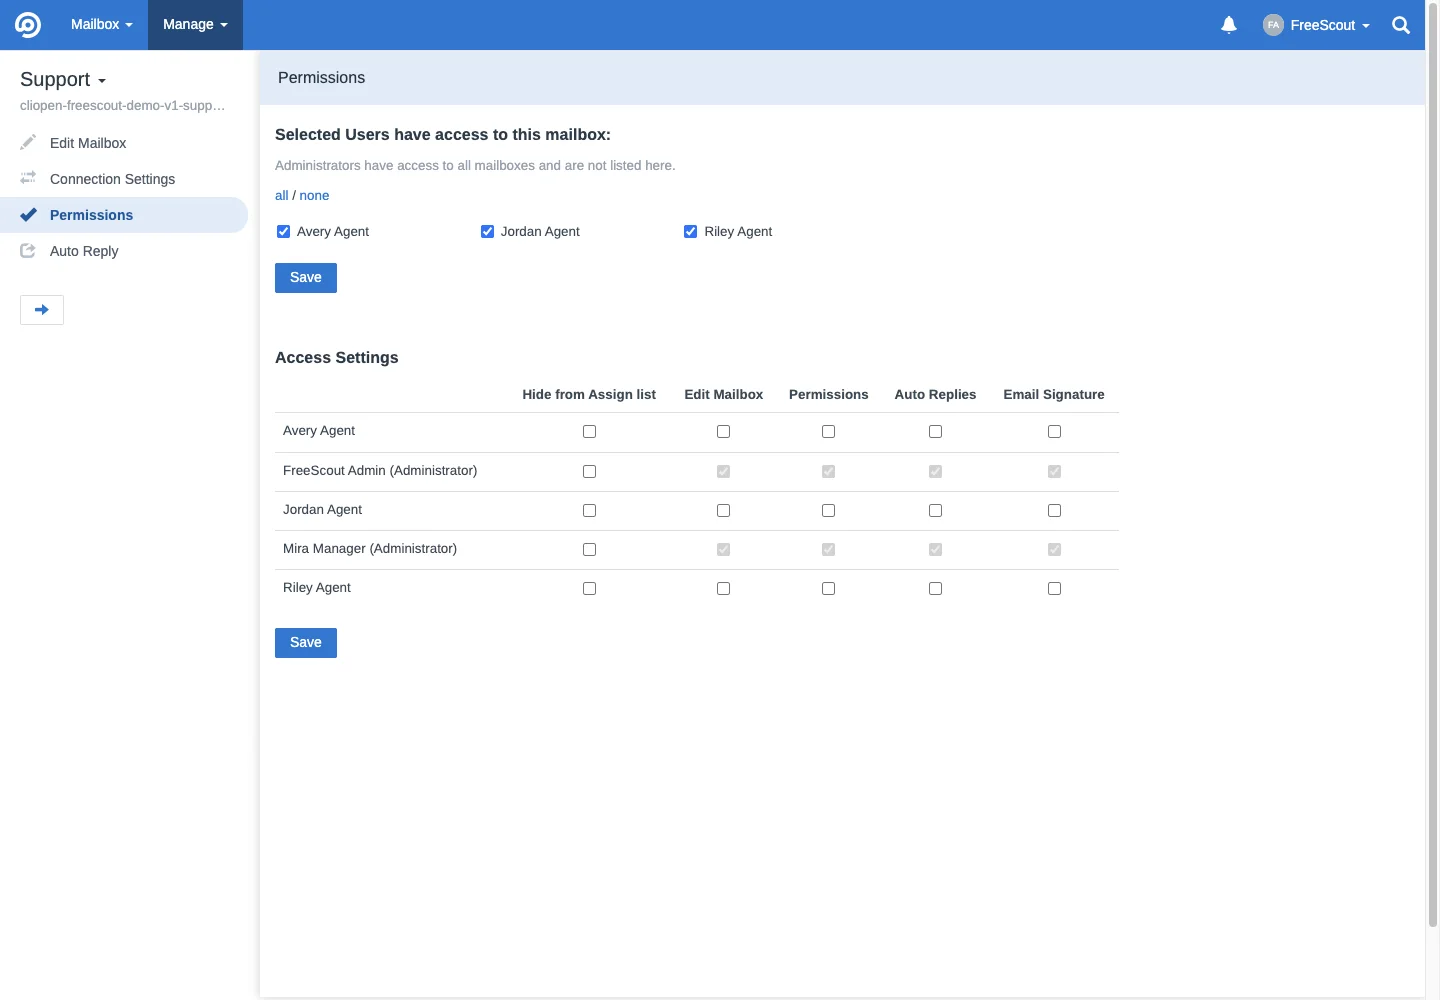The width and height of the screenshot is (1440, 1000).
Task: Enable Email Signature for Jordan Agent
Action: pyautogui.click(x=1054, y=511)
